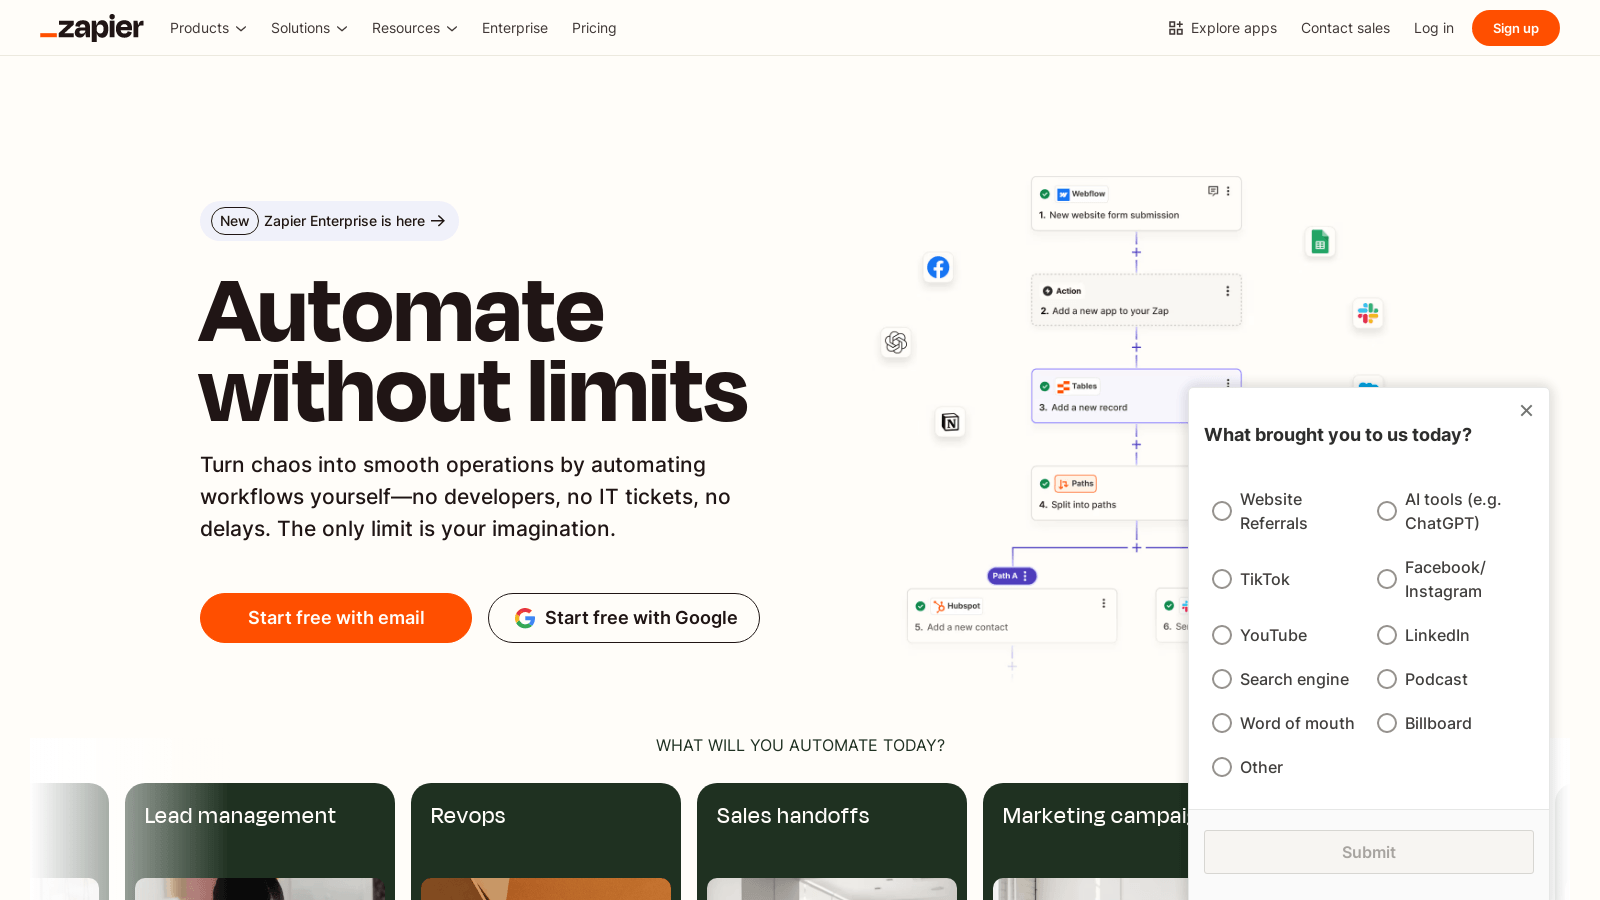The height and width of the screenshot is (900, 1600).
Task: Open the Pricing page
Action: [594, 28]
